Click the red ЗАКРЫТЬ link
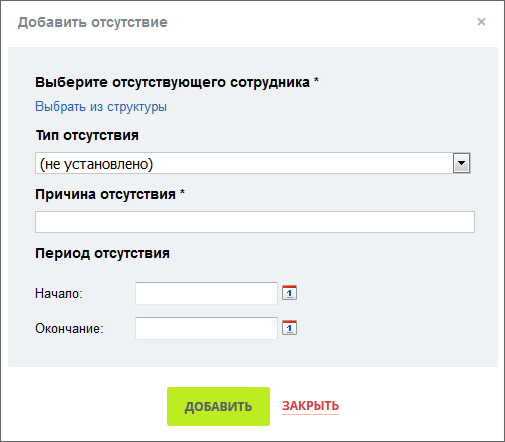 [x=310, y=406]
